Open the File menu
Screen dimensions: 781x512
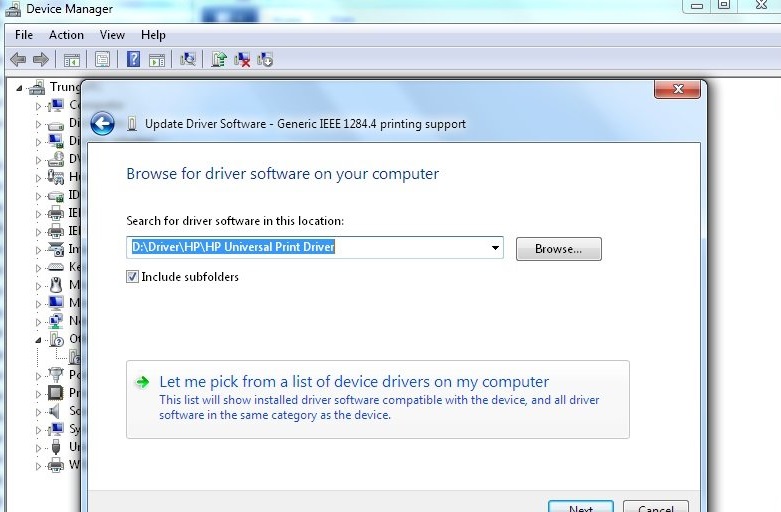[24, 35]
